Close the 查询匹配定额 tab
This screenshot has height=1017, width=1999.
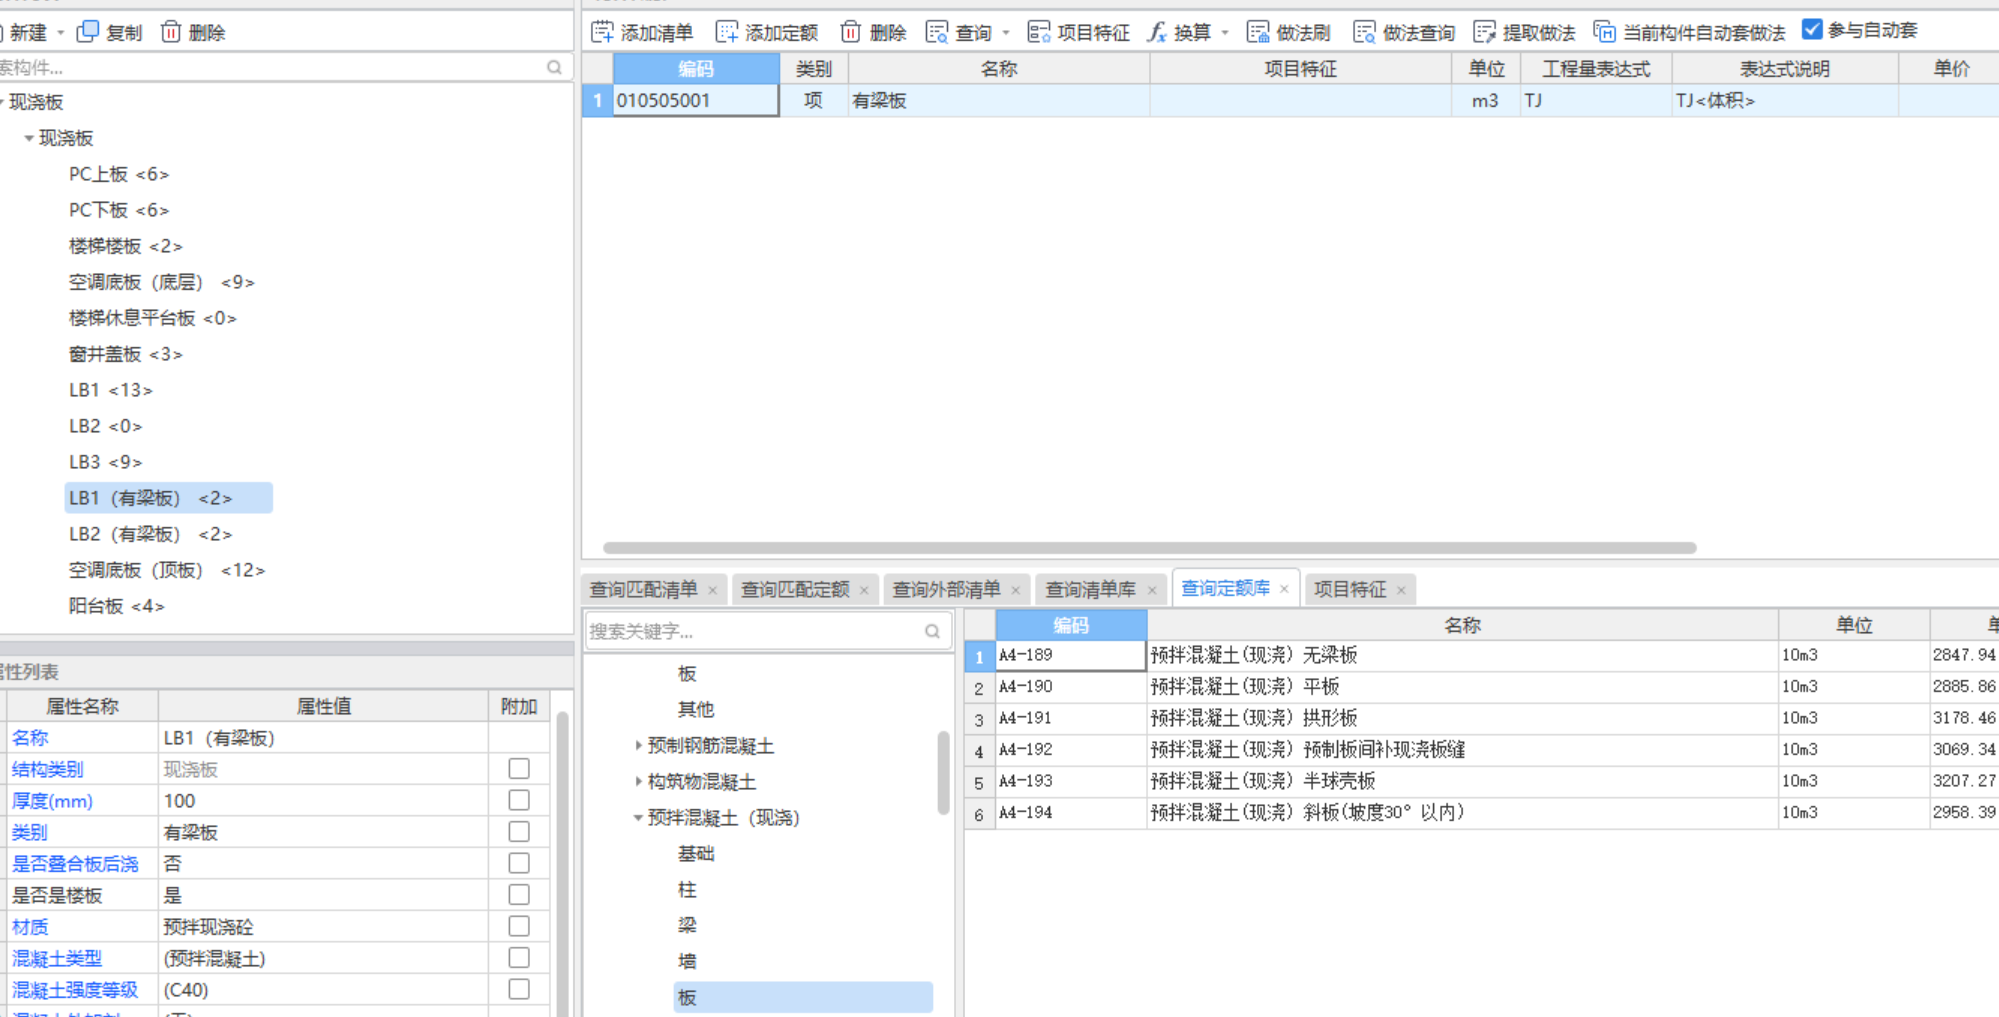click(864, 590)
